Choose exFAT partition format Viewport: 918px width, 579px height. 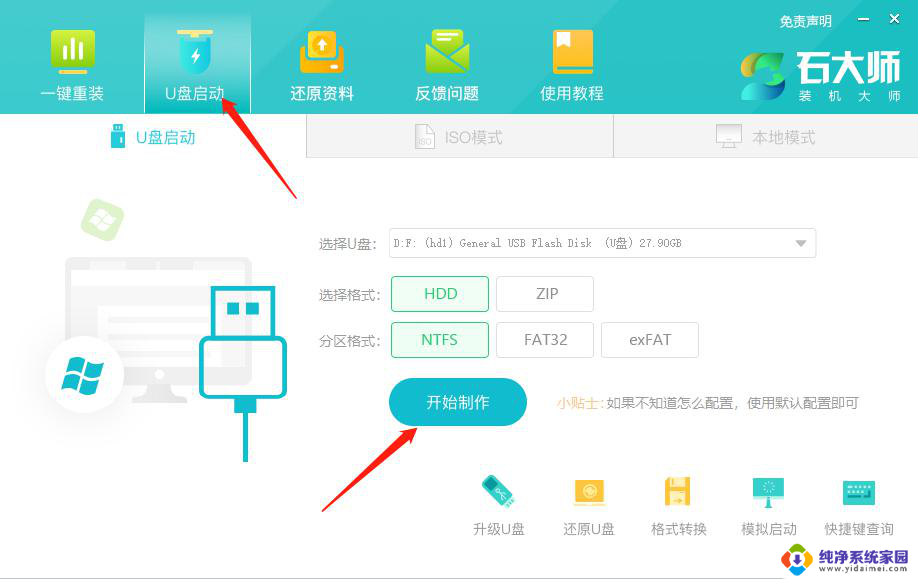point(650,340)
